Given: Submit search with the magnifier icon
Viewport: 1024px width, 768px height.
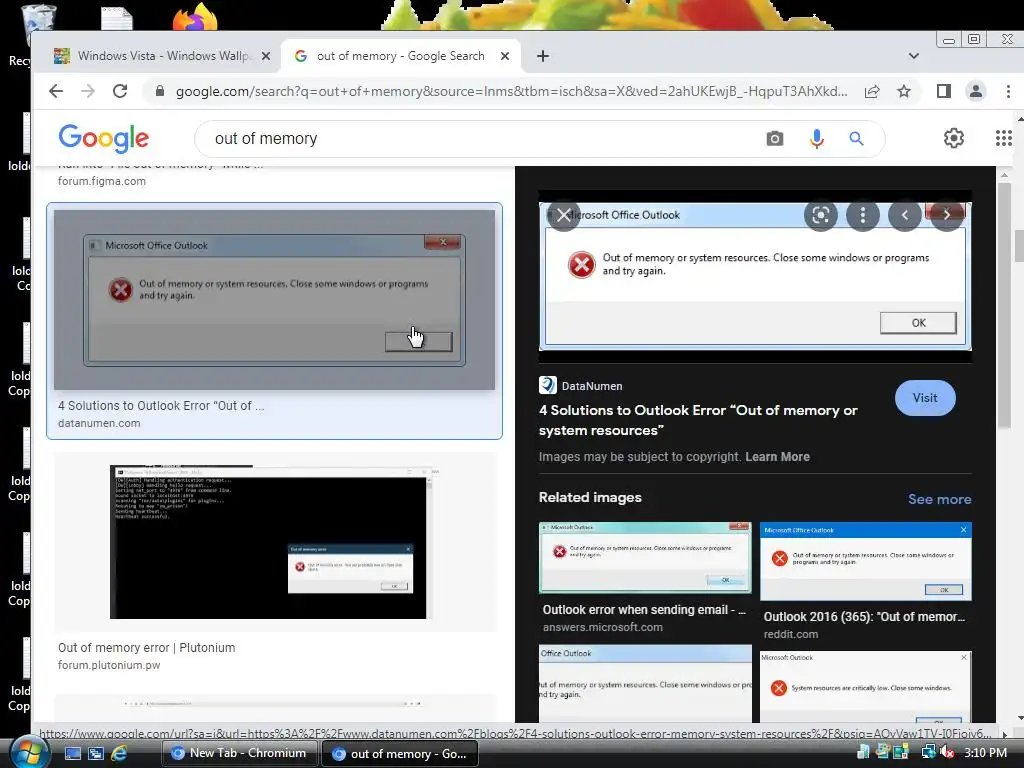Looking at the screenshot, I should coord(856,138).
